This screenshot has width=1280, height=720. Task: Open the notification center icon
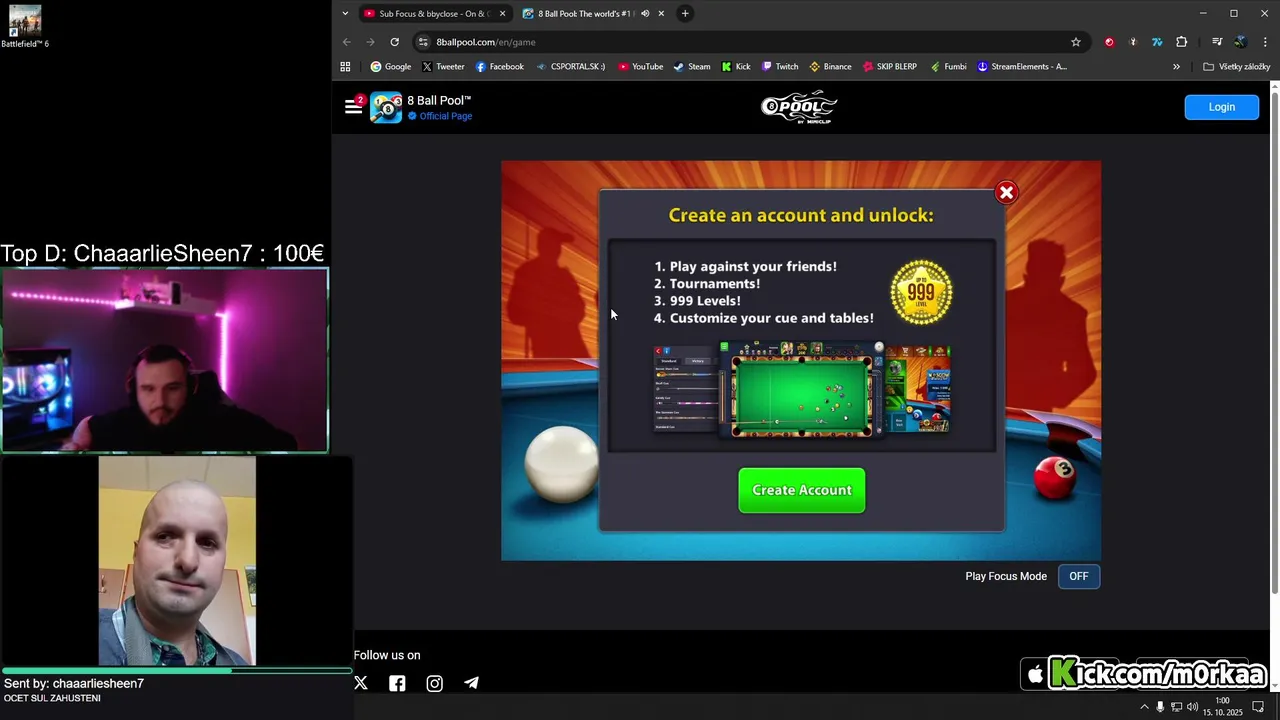coord(1258,707)
